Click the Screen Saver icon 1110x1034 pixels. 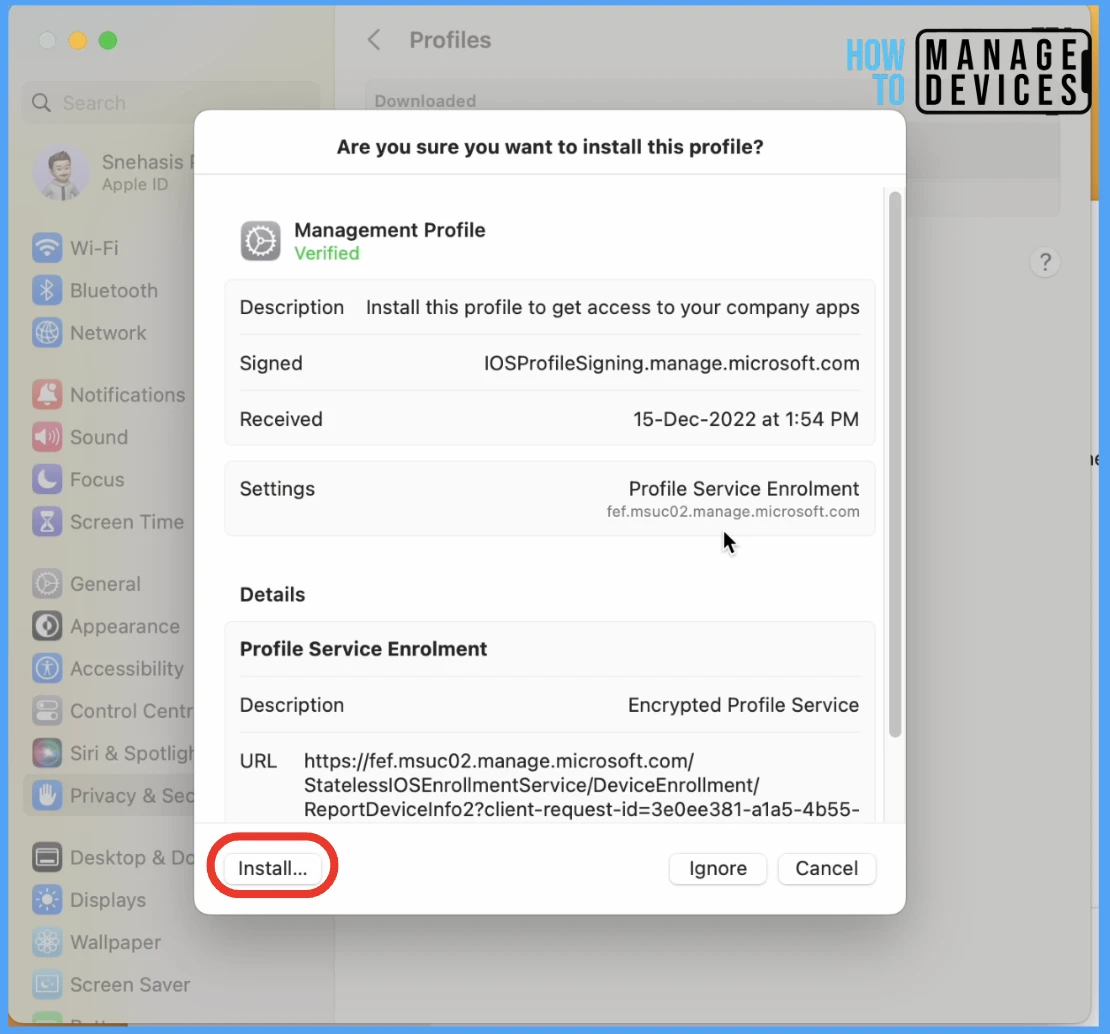[x=47, y=984]
